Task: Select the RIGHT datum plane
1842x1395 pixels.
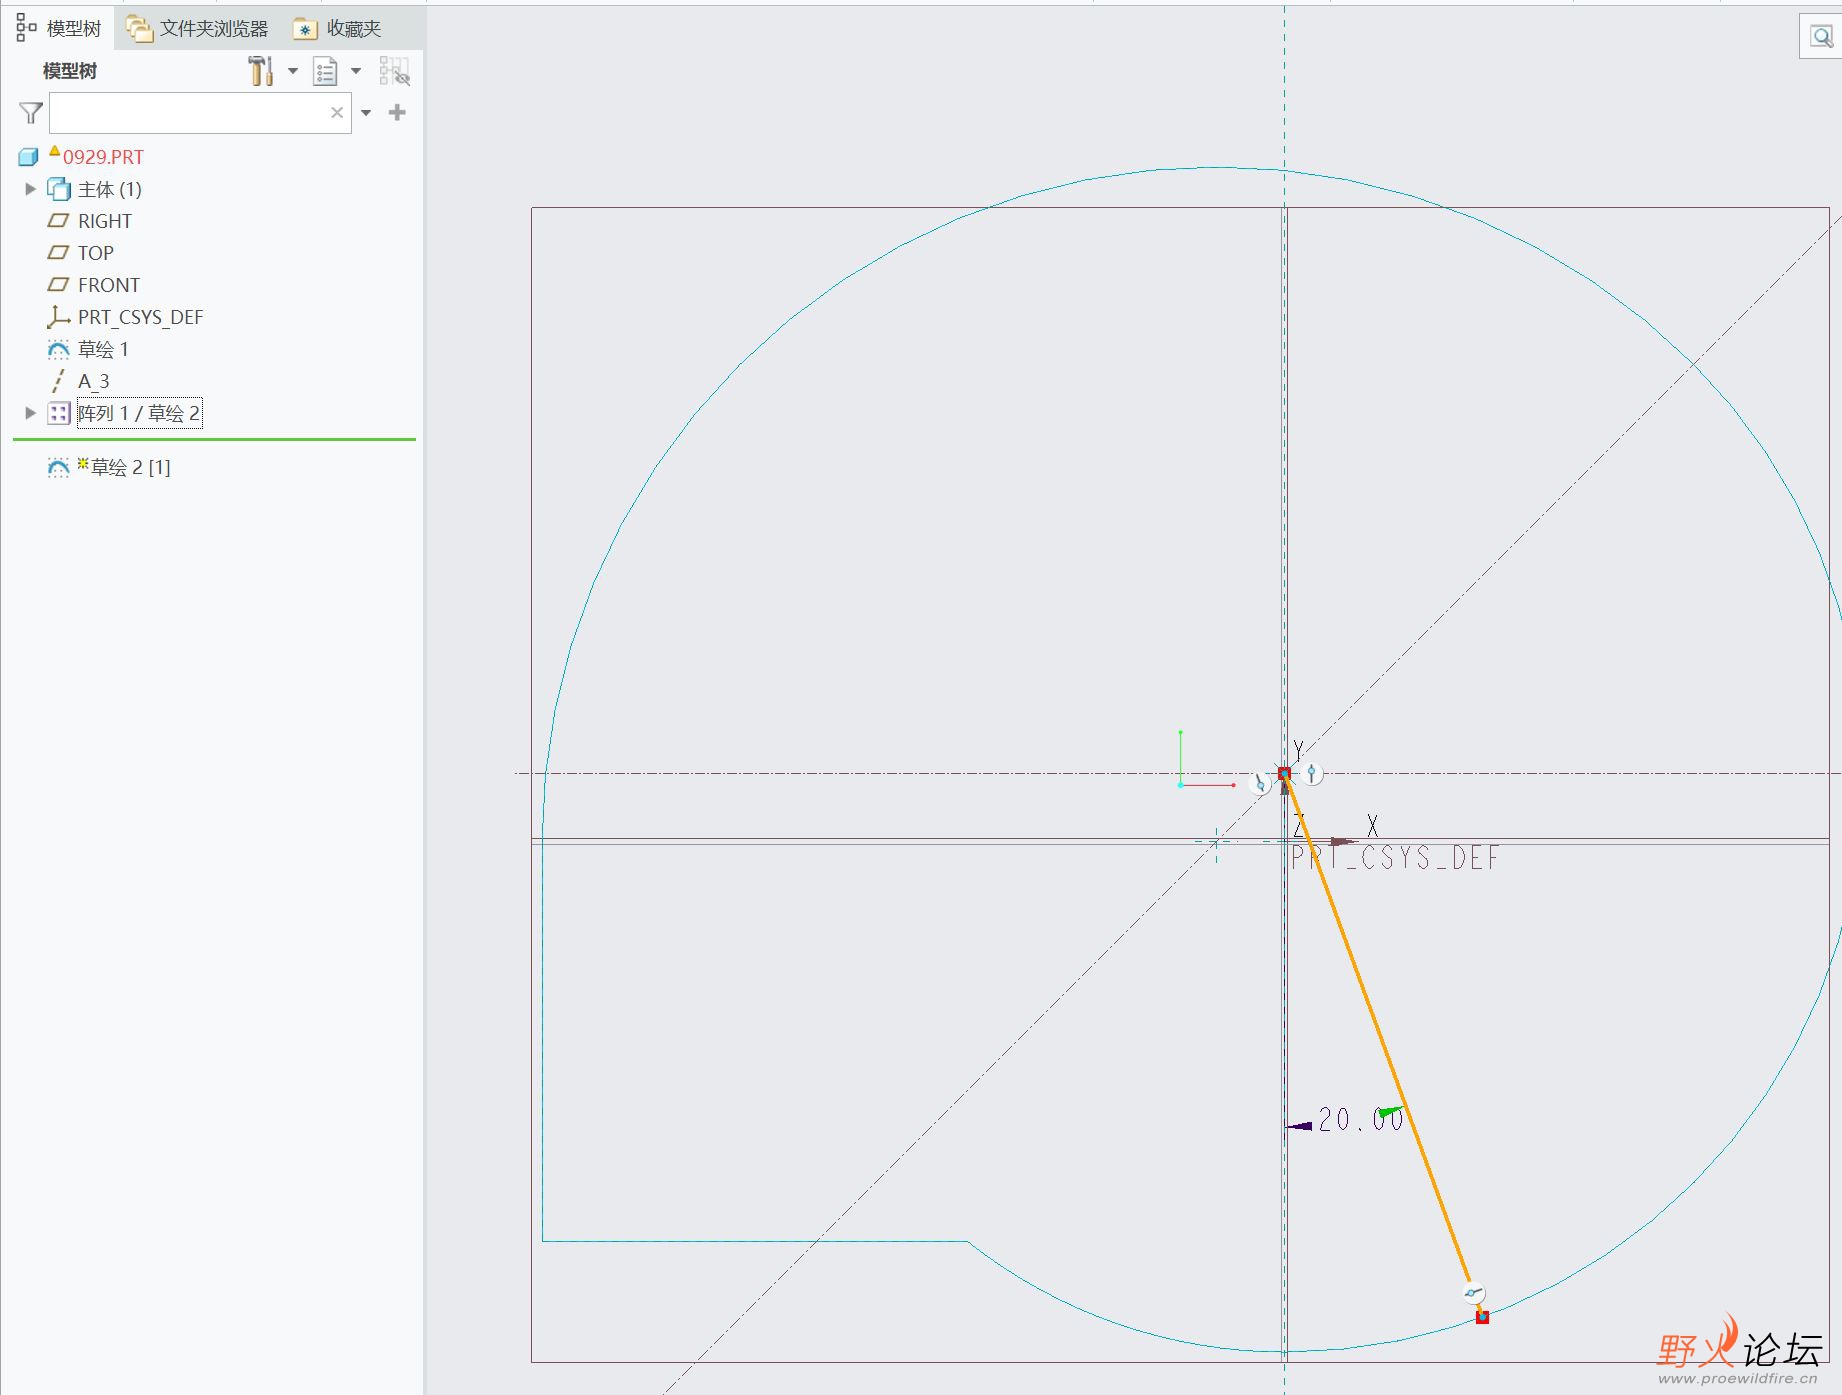Action: [x=105, y=221]
